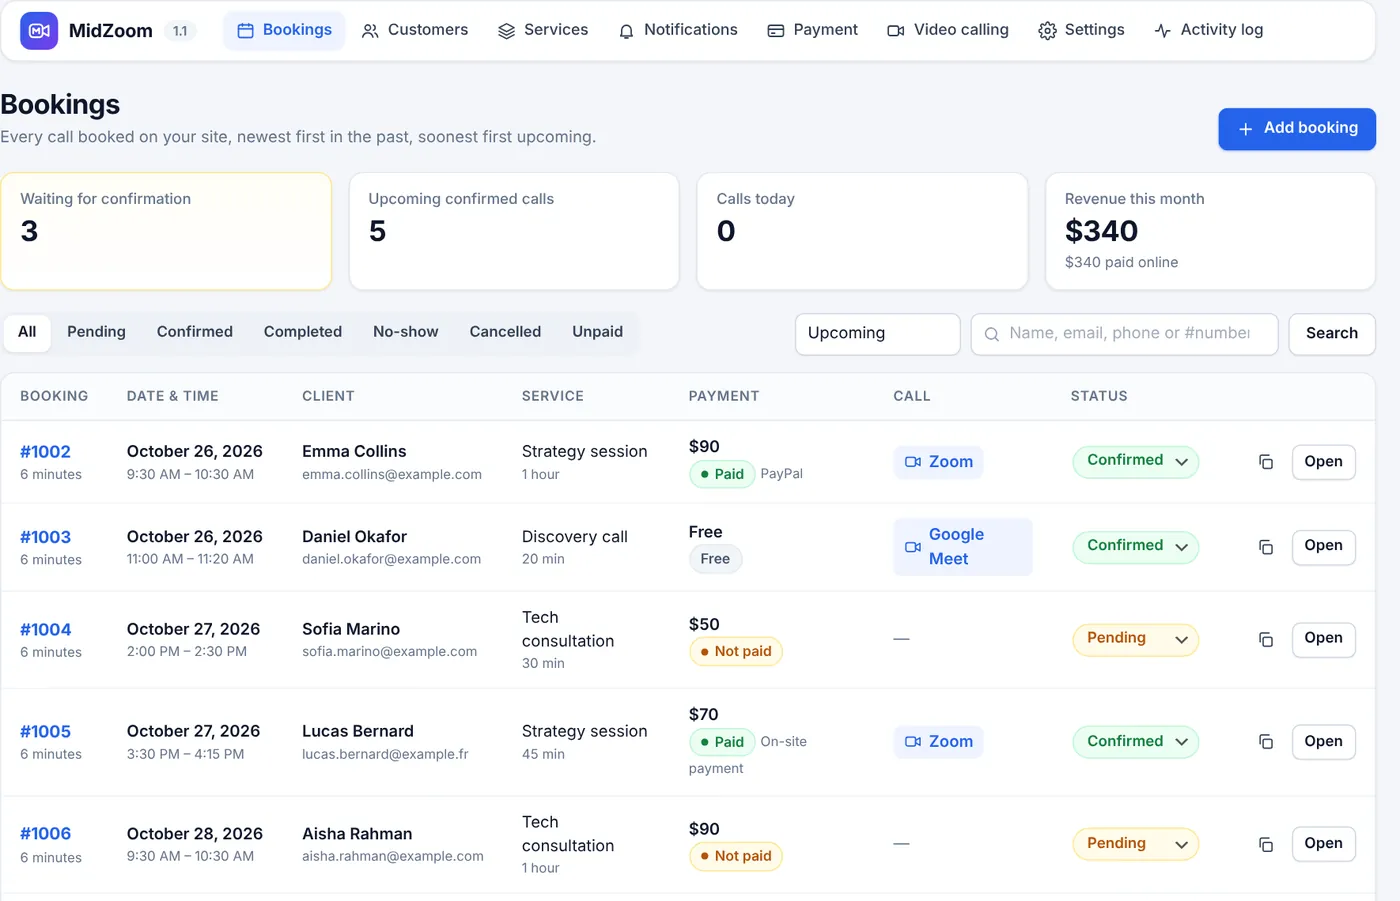Focus the name, email, phone search field
The image size is (1400, 901).
(x=1125, y=334)
